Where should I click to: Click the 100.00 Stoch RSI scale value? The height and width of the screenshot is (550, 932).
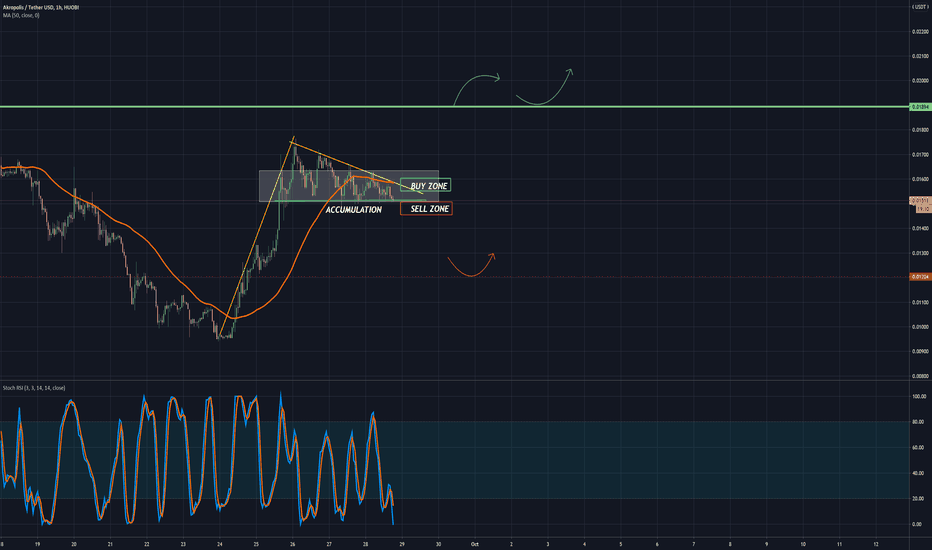tap(919, 396)
